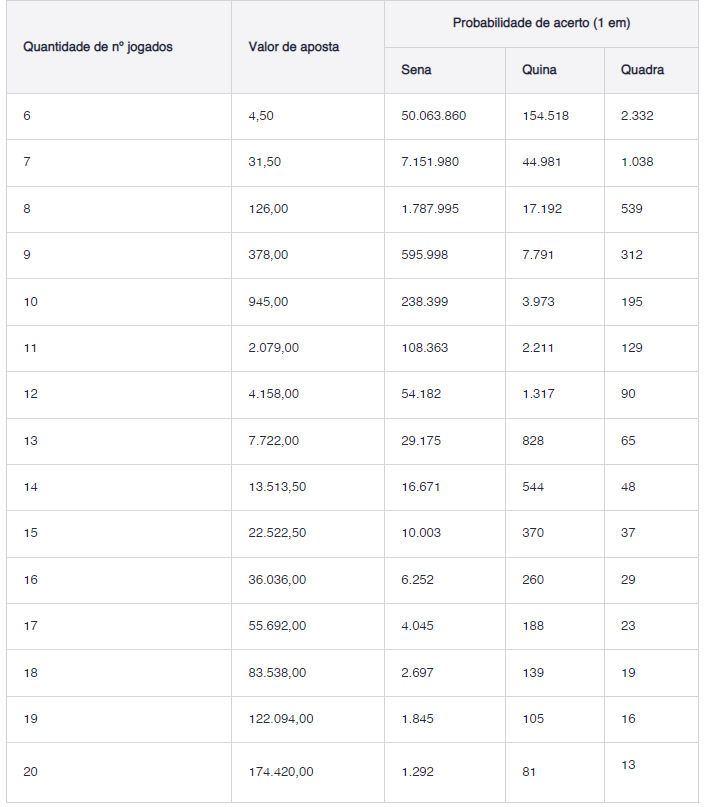Select the 945,00 bet value cell
The width and height of the screenshot is (707, 807).
268,302
